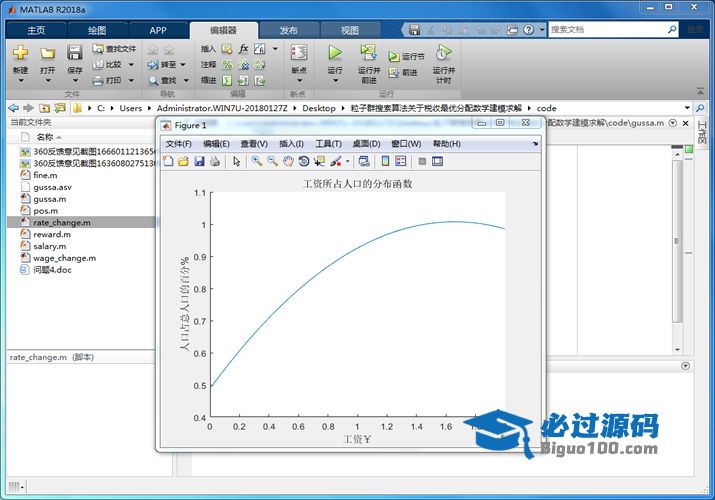Click the Breakpoints (断点) icon

tap(299, 52)
